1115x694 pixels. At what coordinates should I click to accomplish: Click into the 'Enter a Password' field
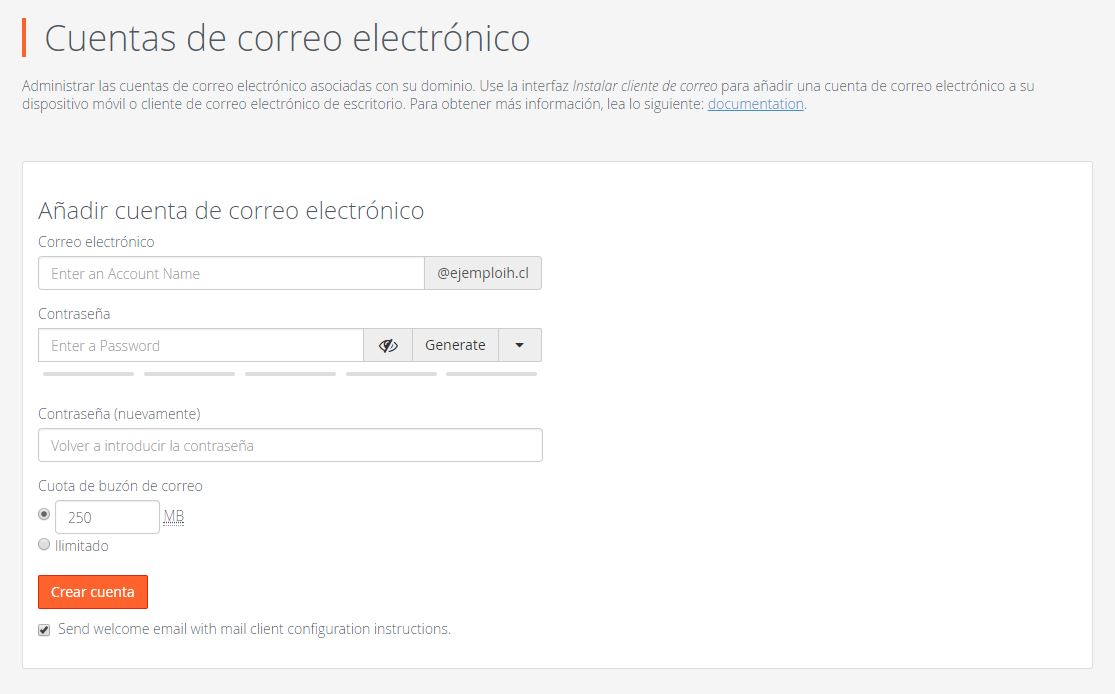coord(201,346)
